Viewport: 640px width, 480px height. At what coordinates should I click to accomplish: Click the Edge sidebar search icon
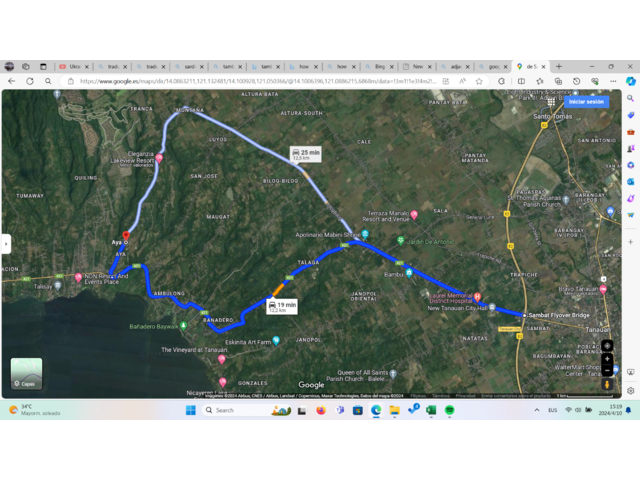pyautogui.click(x=630, y=98)
